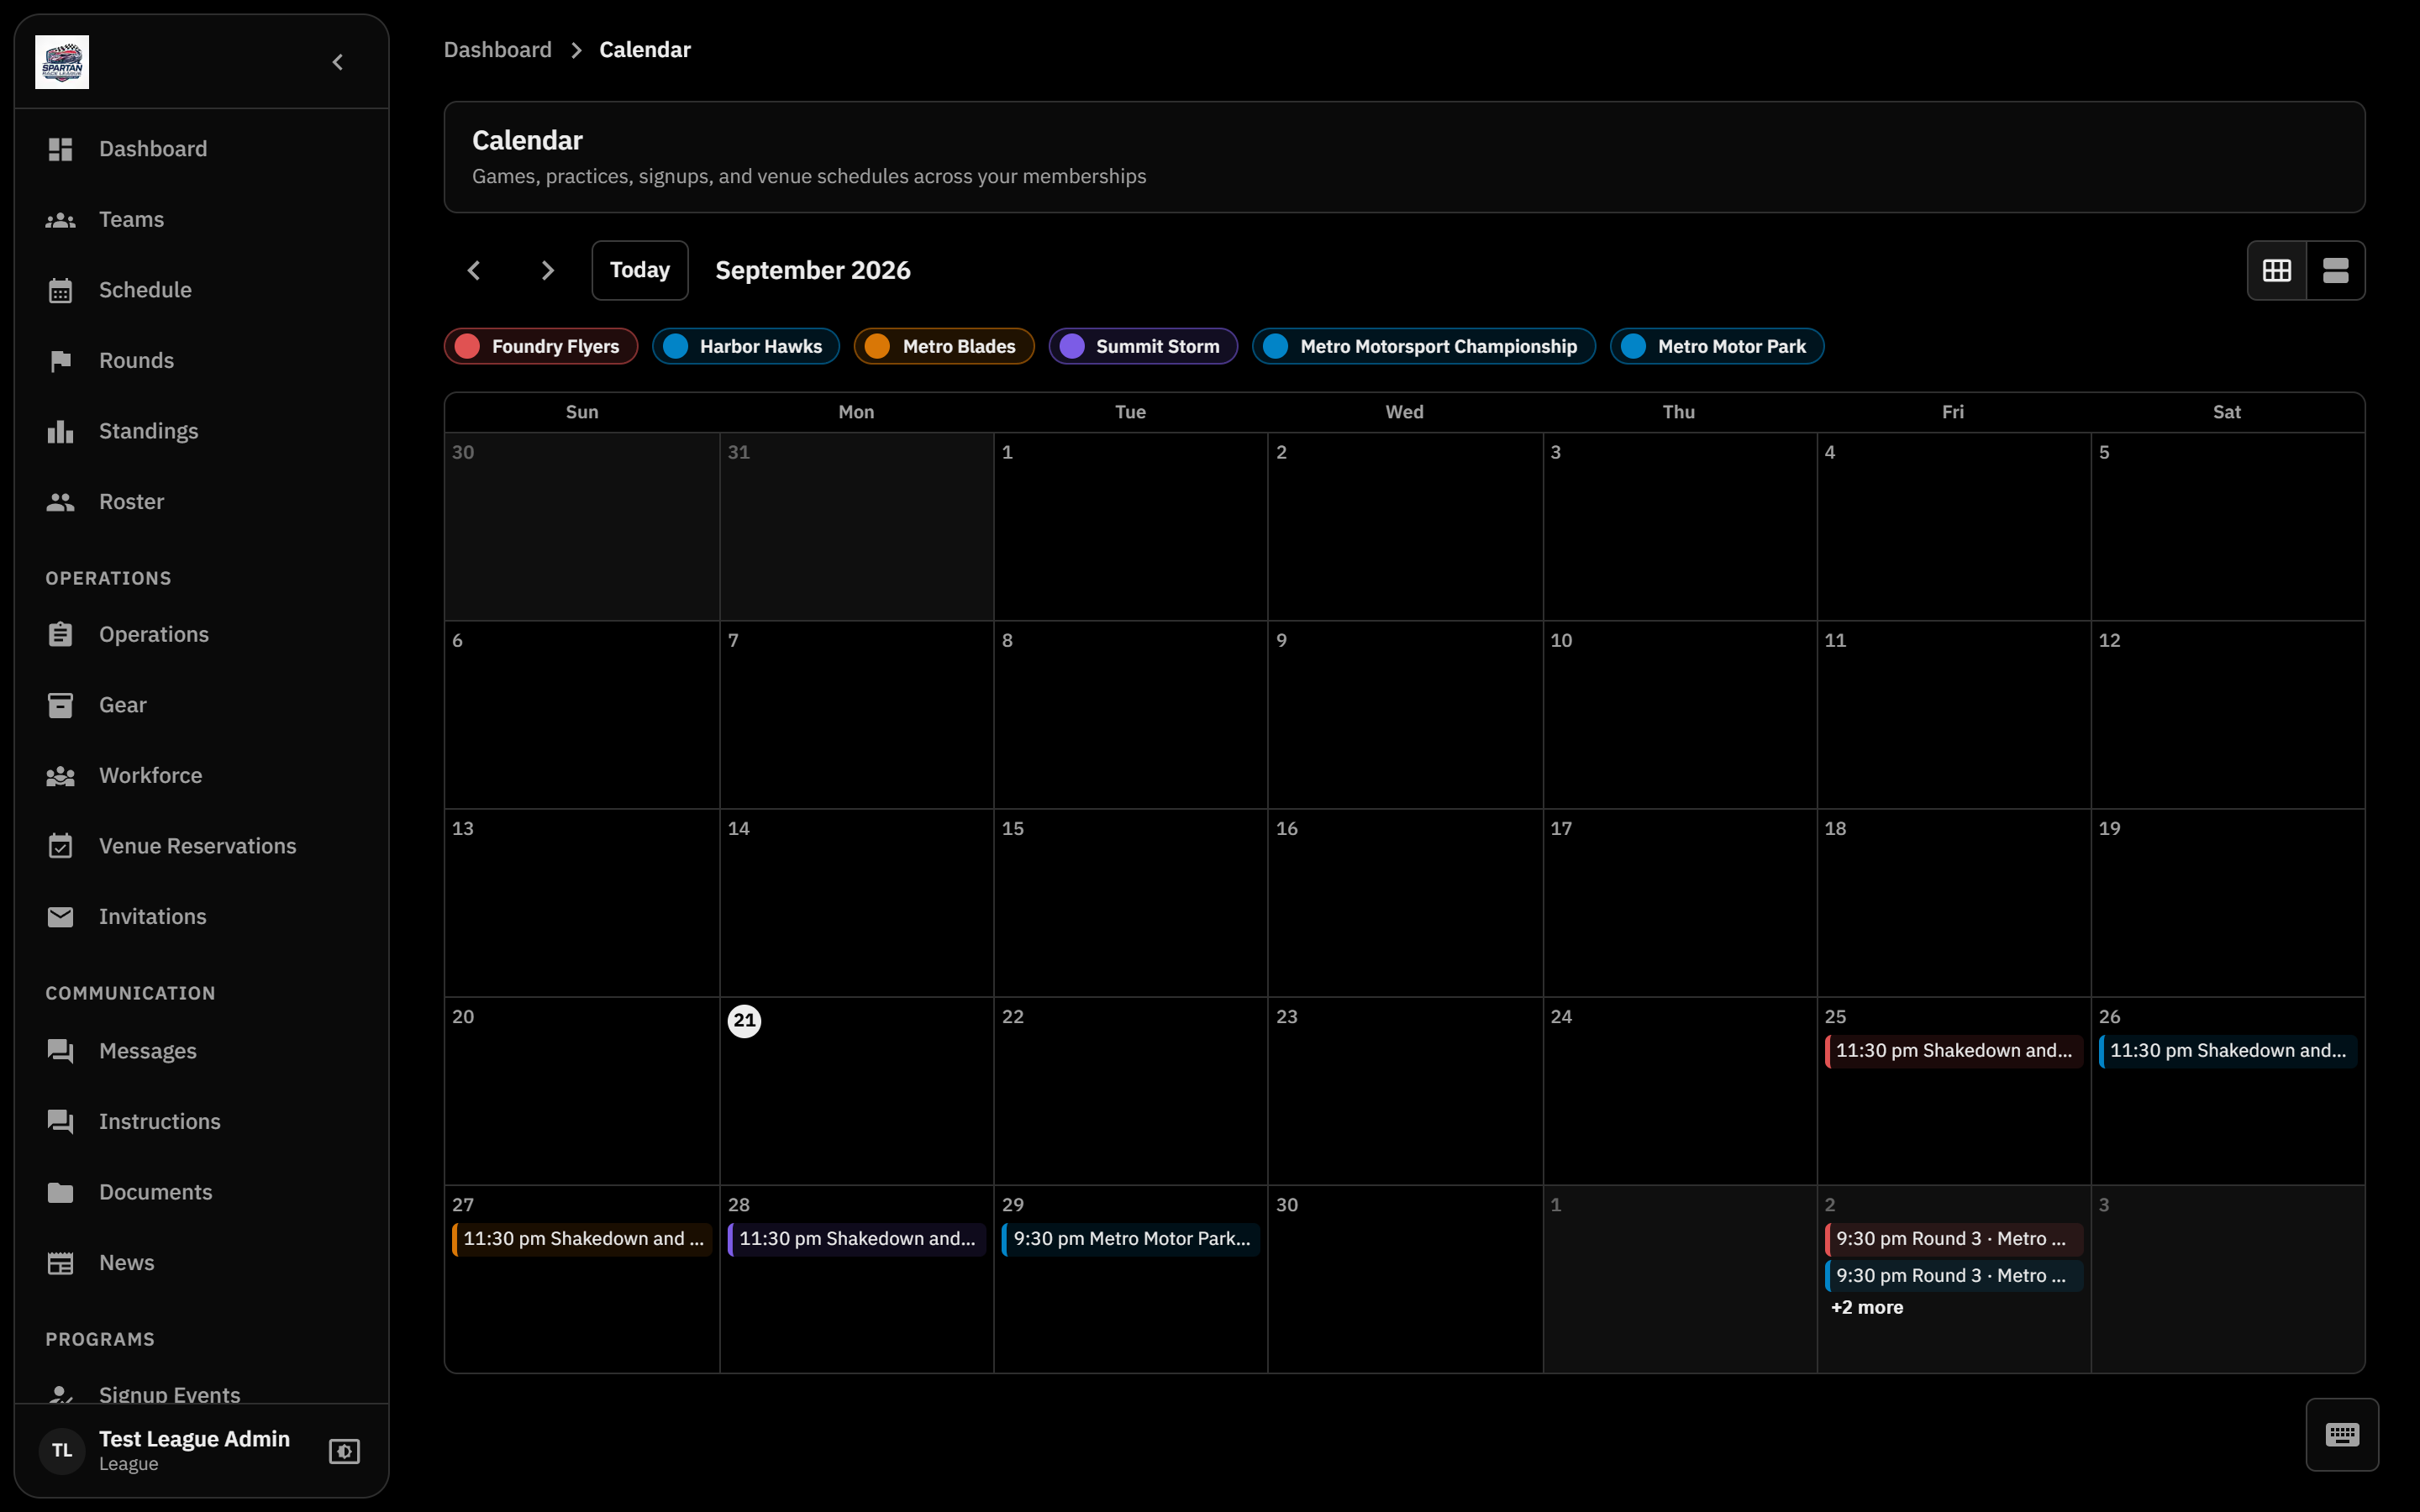Click the Dashboard breadcrumb link
Screen dimensions: 2420x1512
[x=497, y=50]
